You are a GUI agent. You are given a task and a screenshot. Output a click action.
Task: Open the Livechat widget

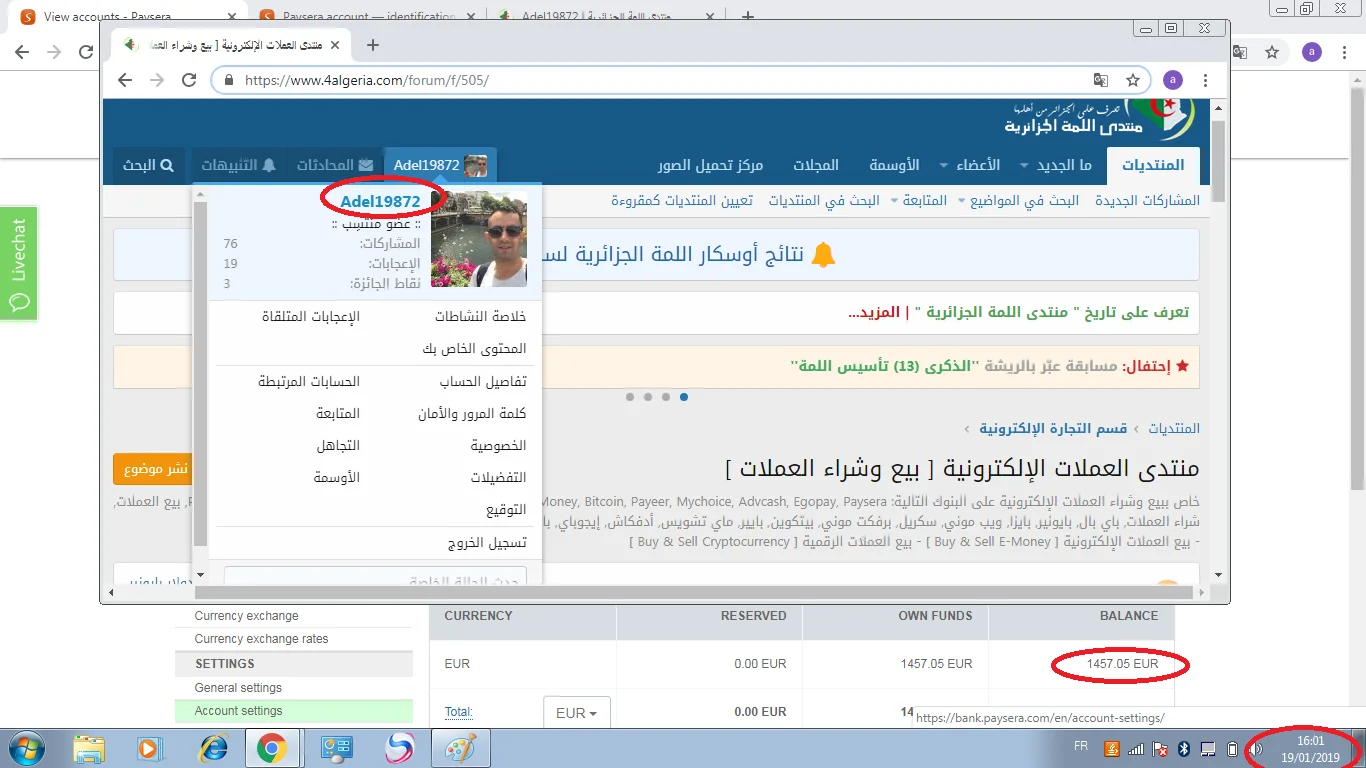point(18,264)
